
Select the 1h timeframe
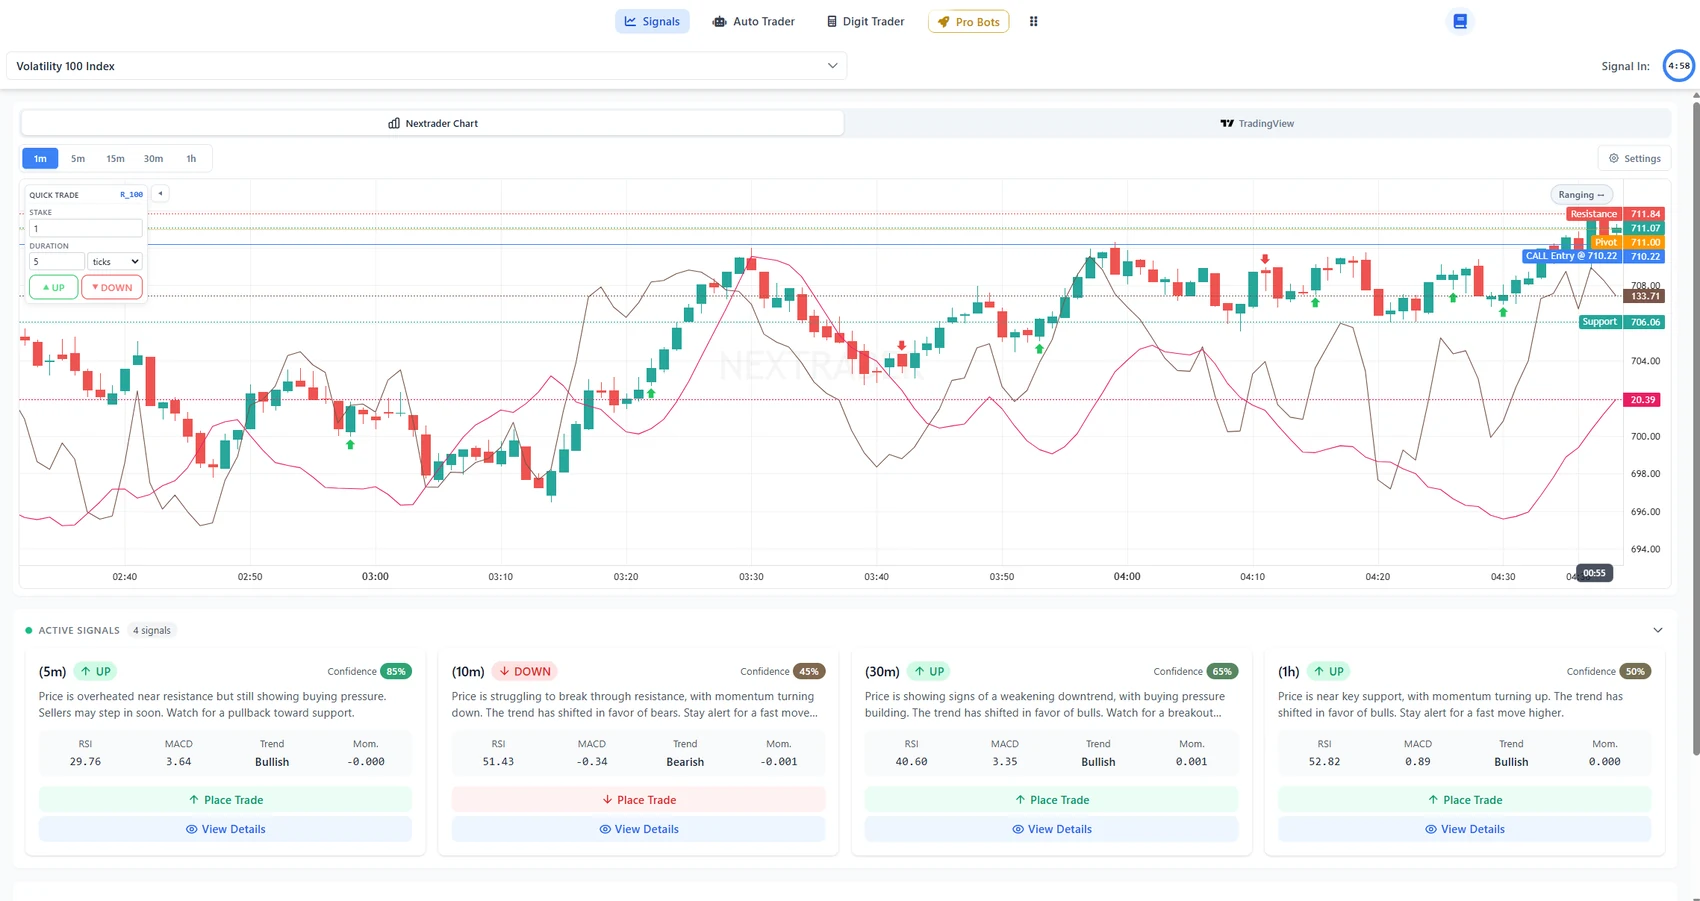pos(191,158)
